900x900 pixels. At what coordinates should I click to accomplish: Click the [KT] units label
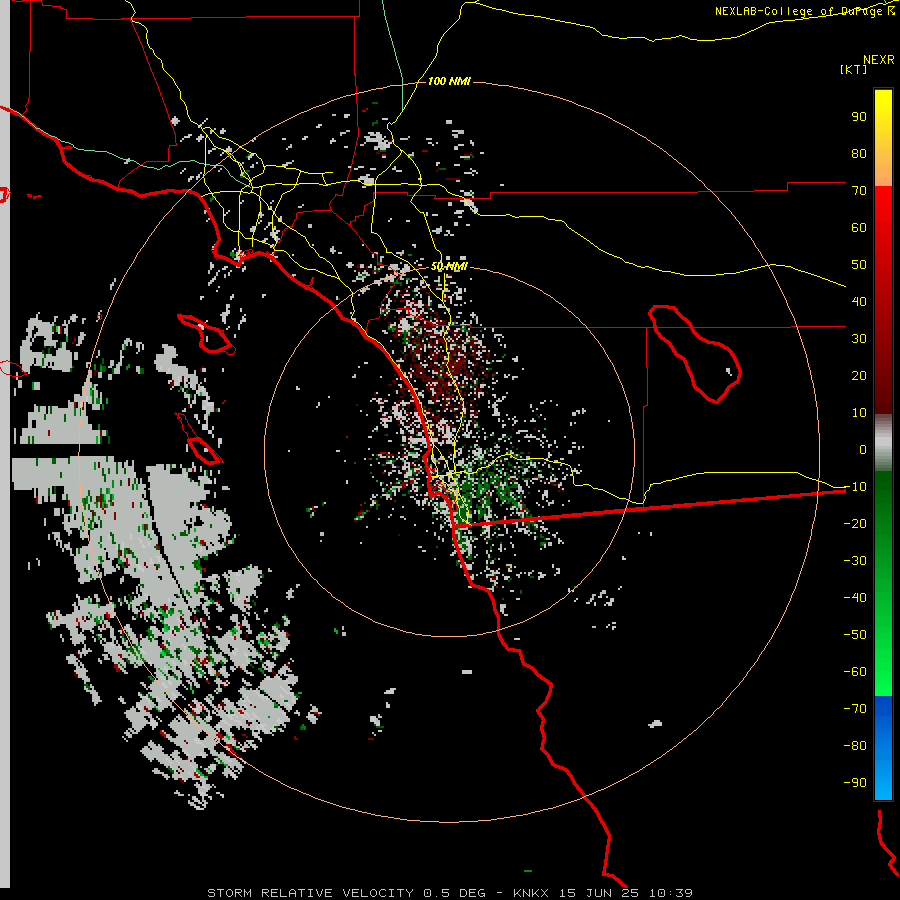click(x=853, y=69)
